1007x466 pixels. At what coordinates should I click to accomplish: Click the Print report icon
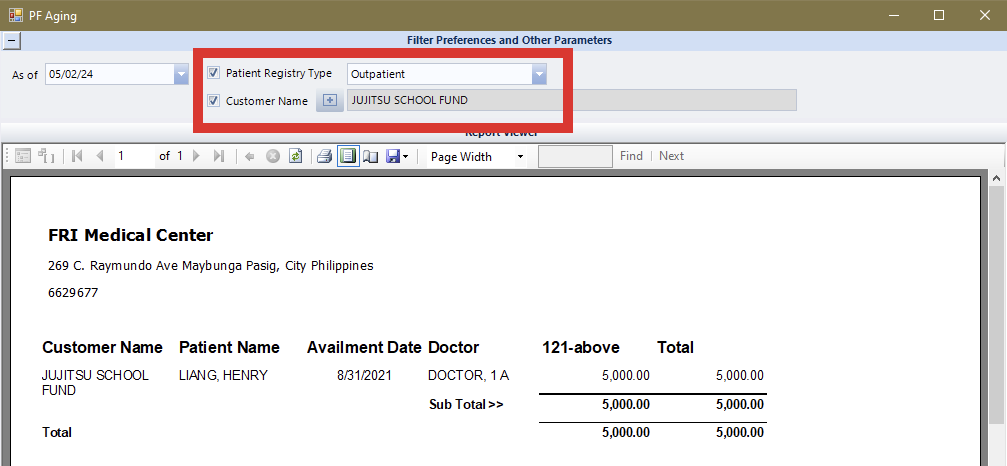(324, 157)
